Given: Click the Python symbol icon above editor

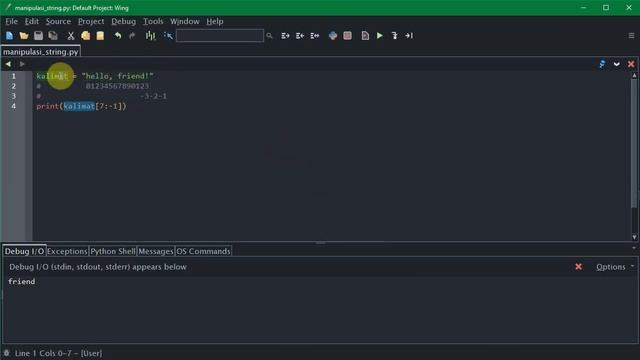Looking at the screenshot, I should (x=602, y=64).
